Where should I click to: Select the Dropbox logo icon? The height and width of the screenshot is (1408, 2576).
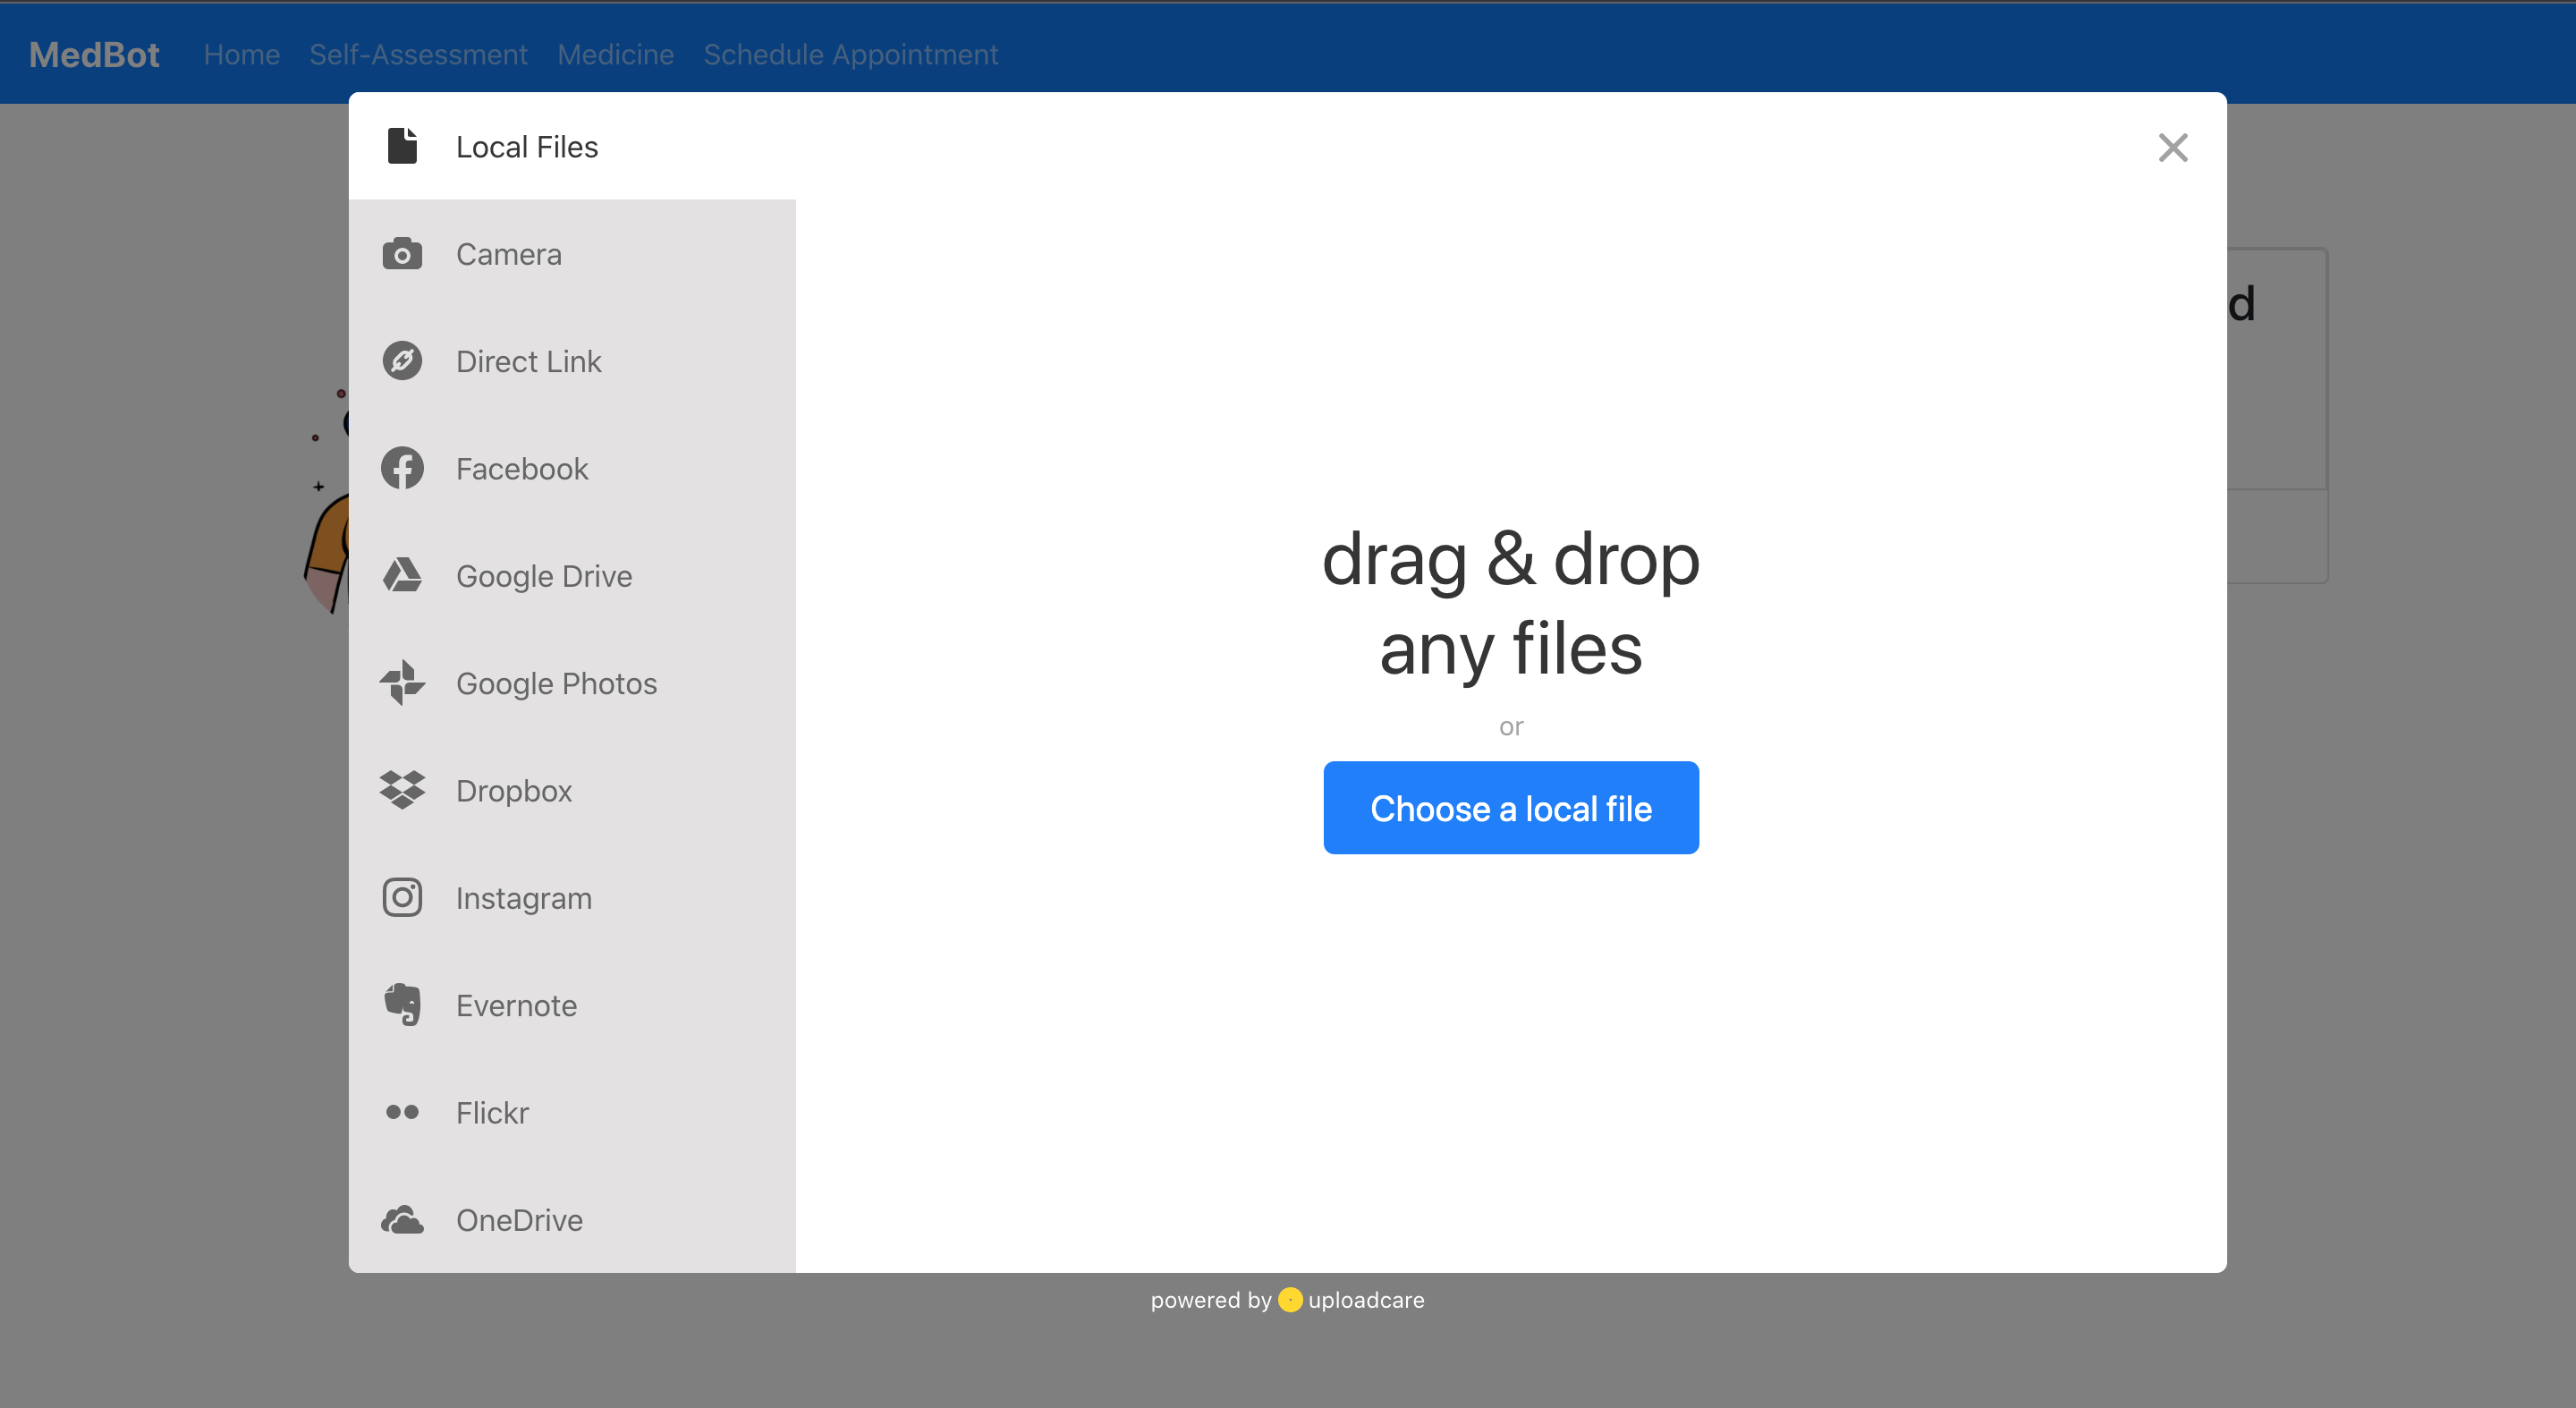coord(402,790)
